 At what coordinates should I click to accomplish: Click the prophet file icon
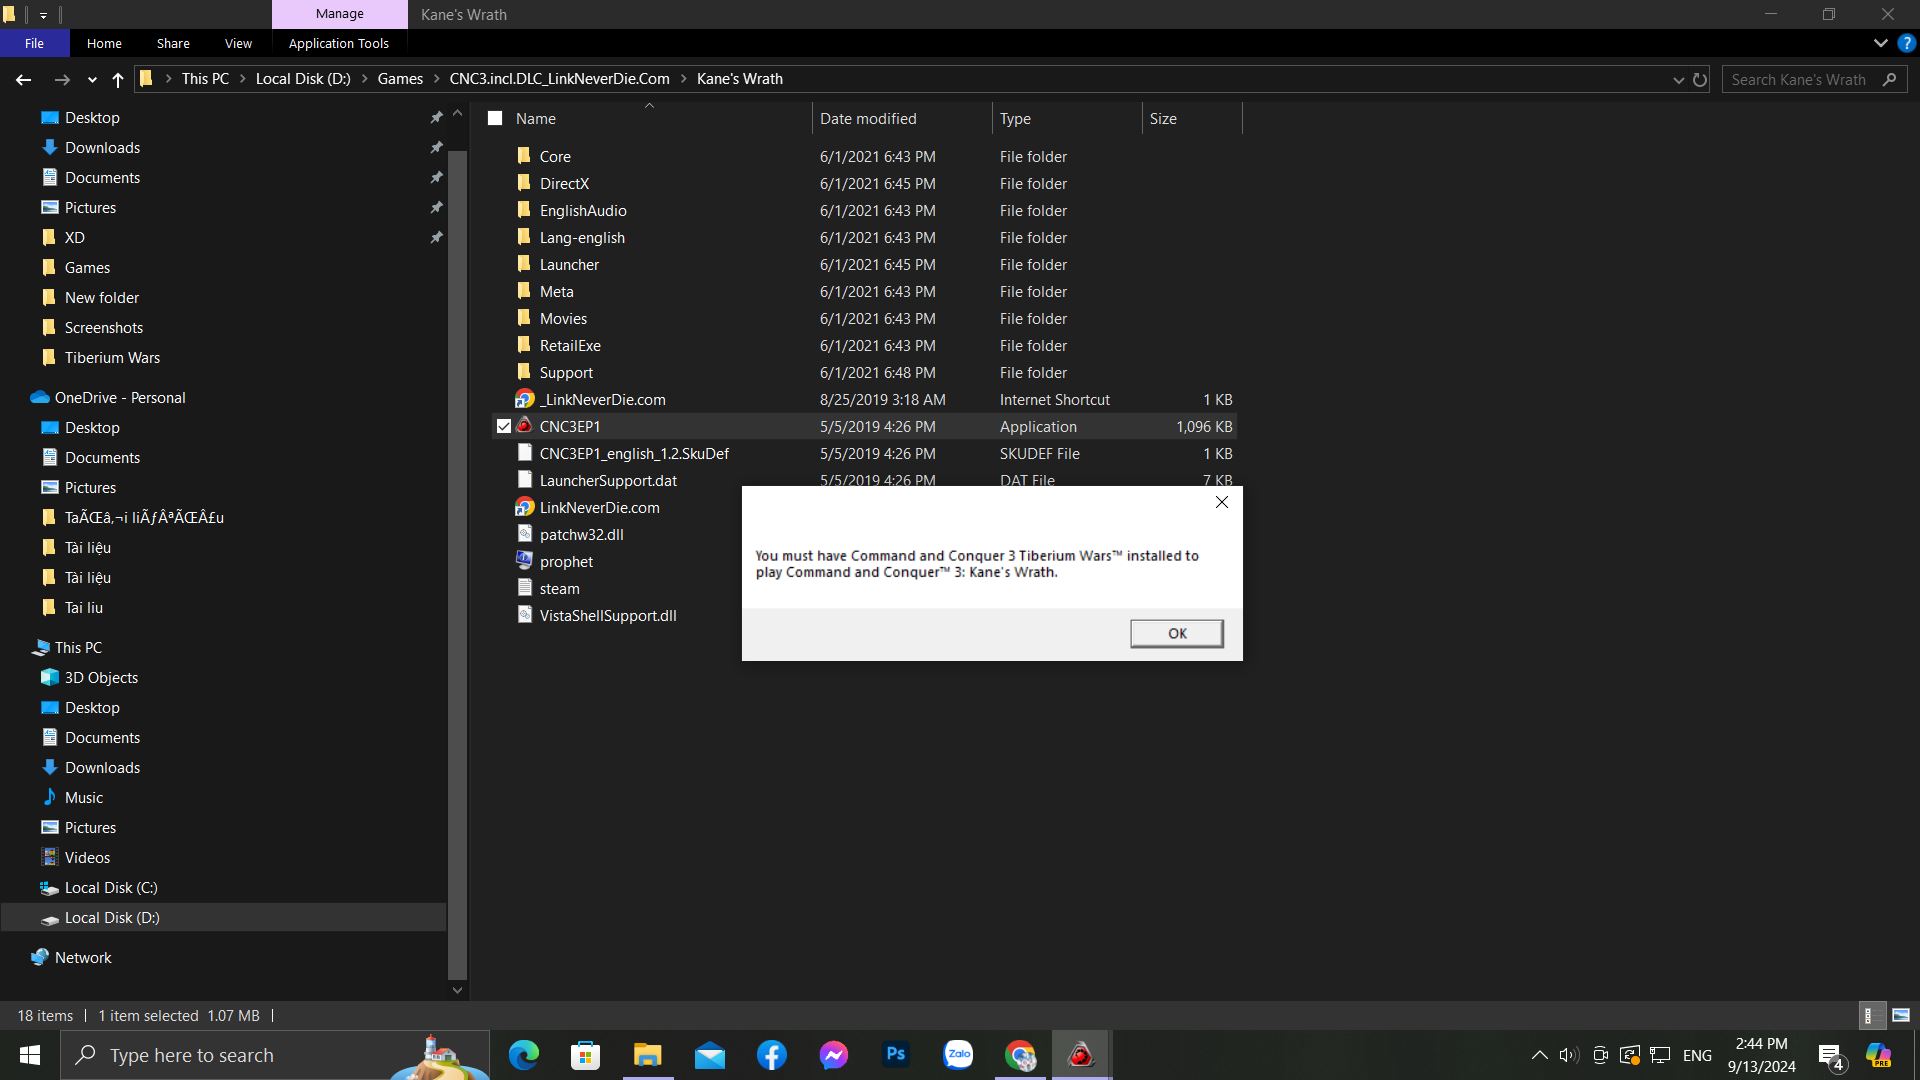point(524,560)
